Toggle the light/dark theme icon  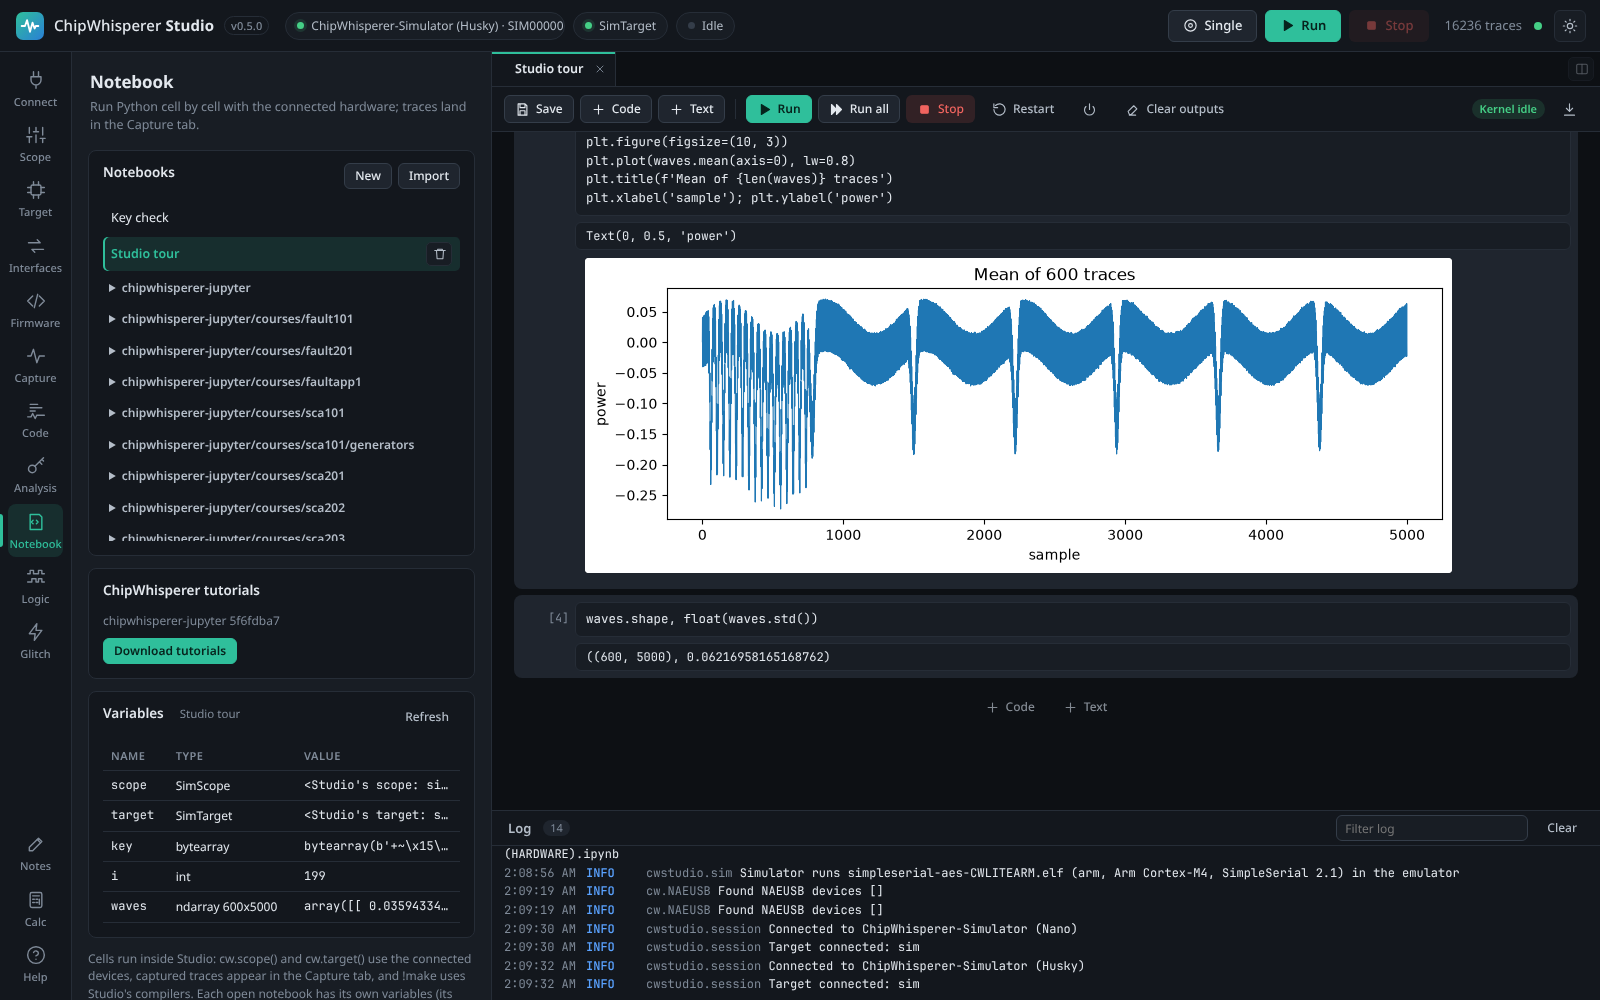point(1570,26)
